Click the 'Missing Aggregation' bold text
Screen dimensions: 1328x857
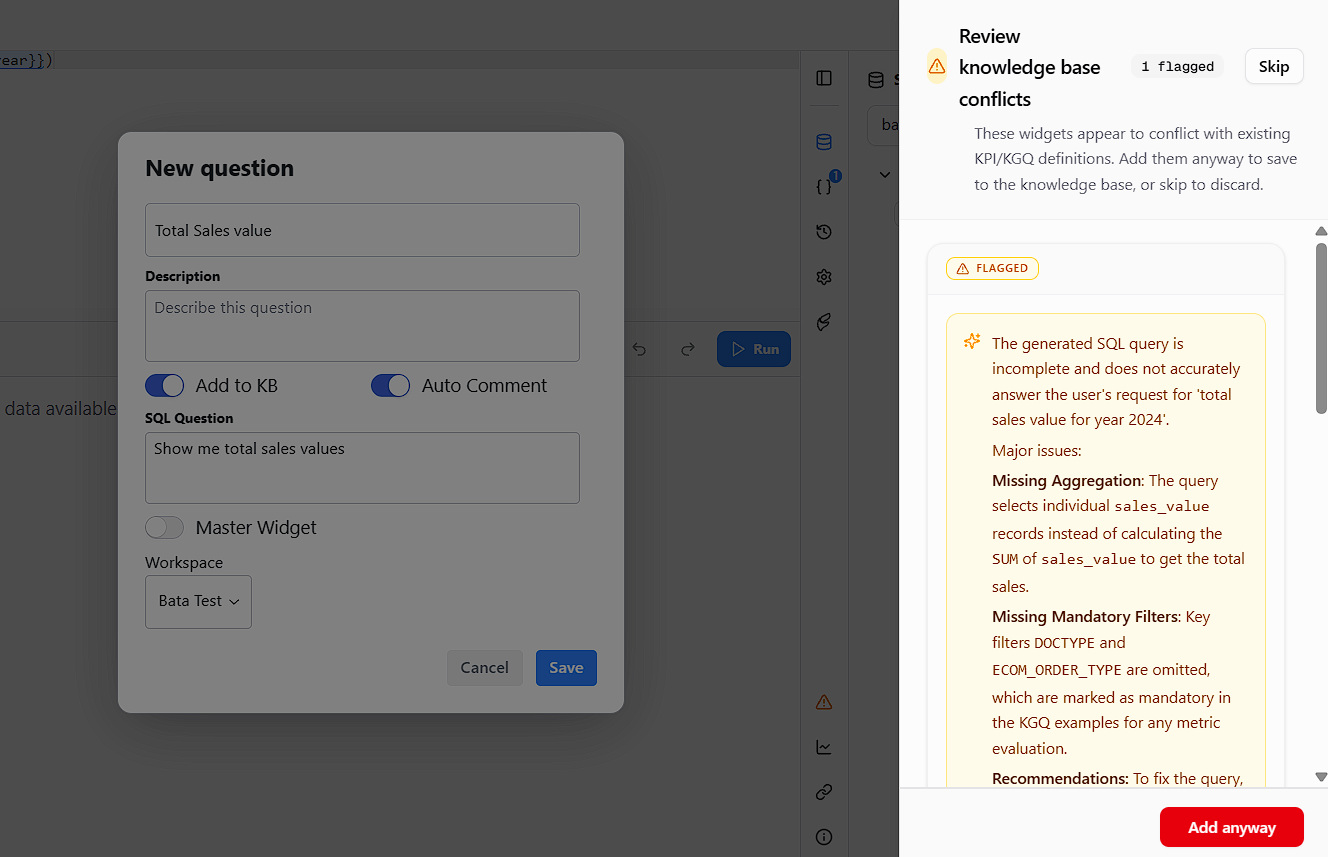[x=1066, y=481]
